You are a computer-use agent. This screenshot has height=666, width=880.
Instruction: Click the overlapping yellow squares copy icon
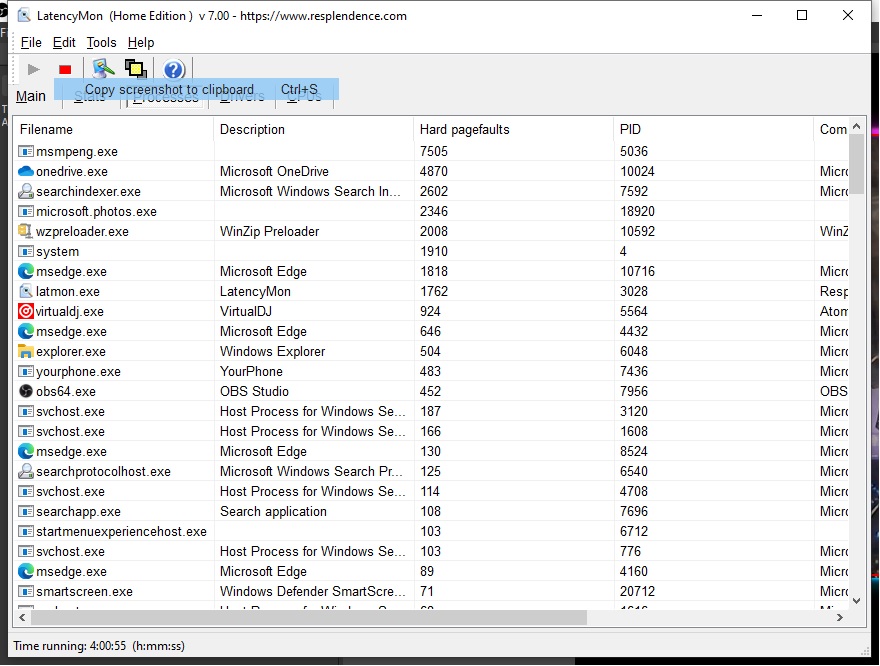coord(135,69)
